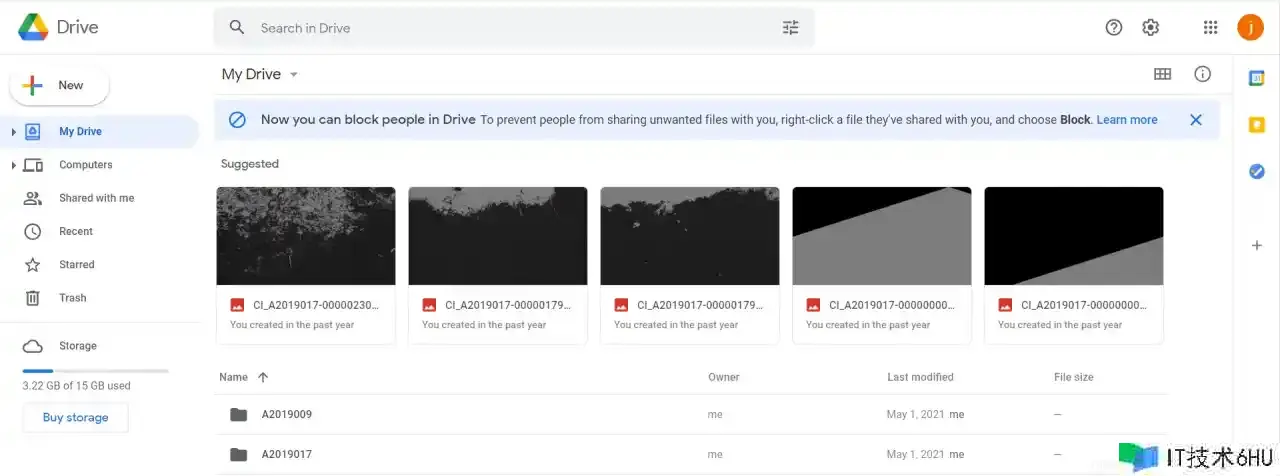Click the plus icon for add-ons
The width and height of the screenshot is (1280, 476).
(1257, 245)
